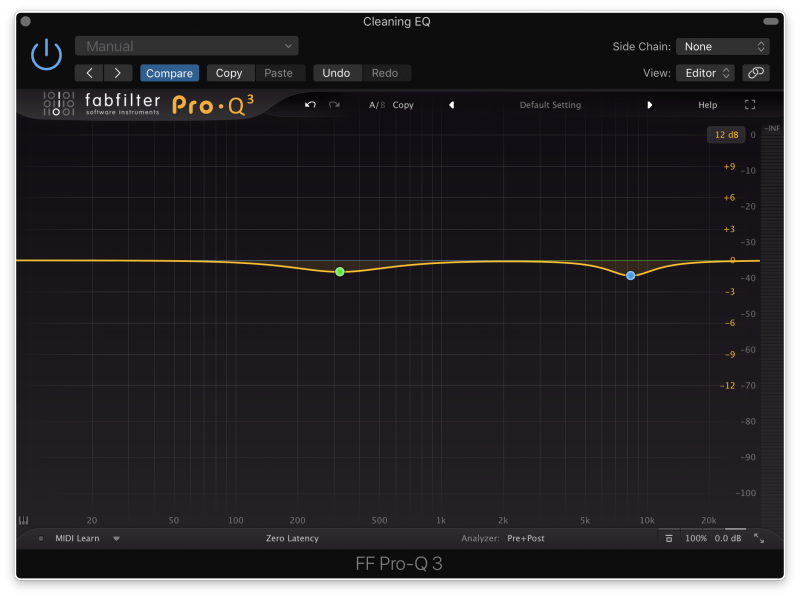Click the pill button in title bar corner

(x=770, y=21)
